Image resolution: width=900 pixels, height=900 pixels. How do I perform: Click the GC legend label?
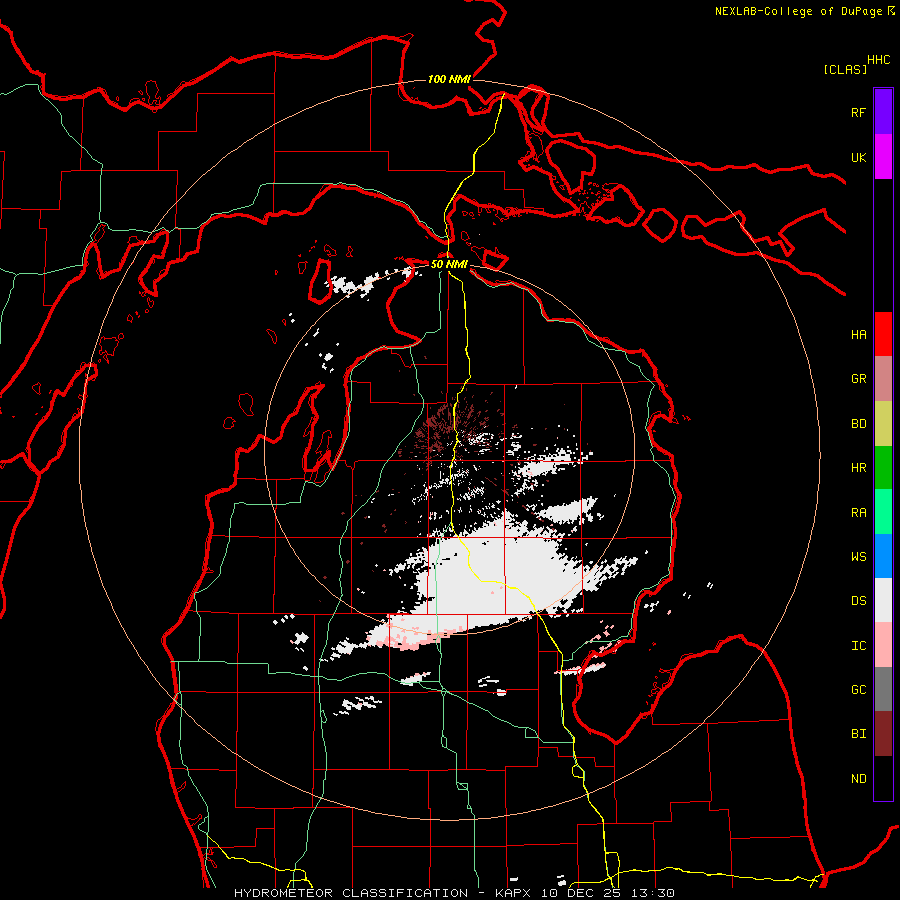[858, 690]
